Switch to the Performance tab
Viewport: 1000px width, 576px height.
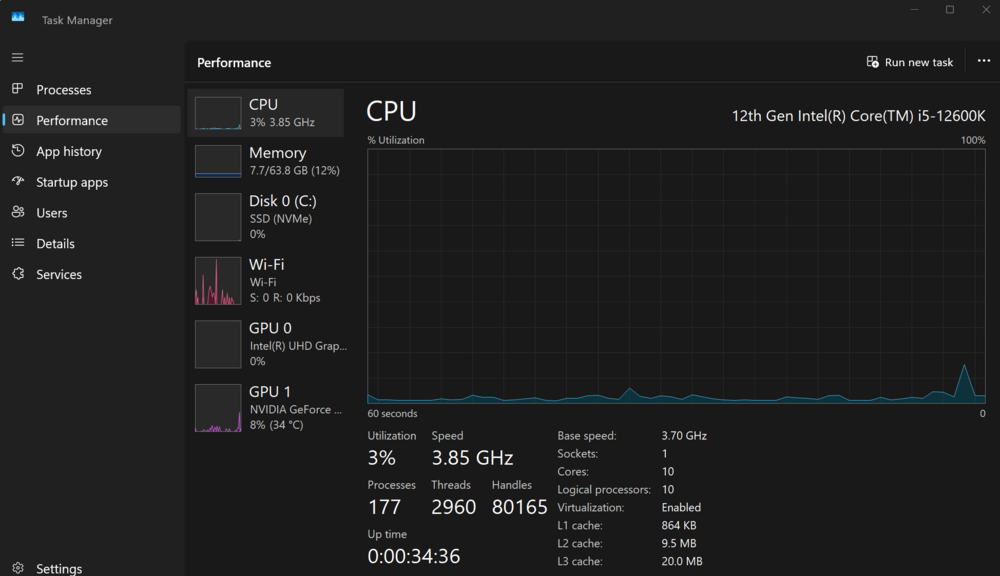(x=72, y=121)
